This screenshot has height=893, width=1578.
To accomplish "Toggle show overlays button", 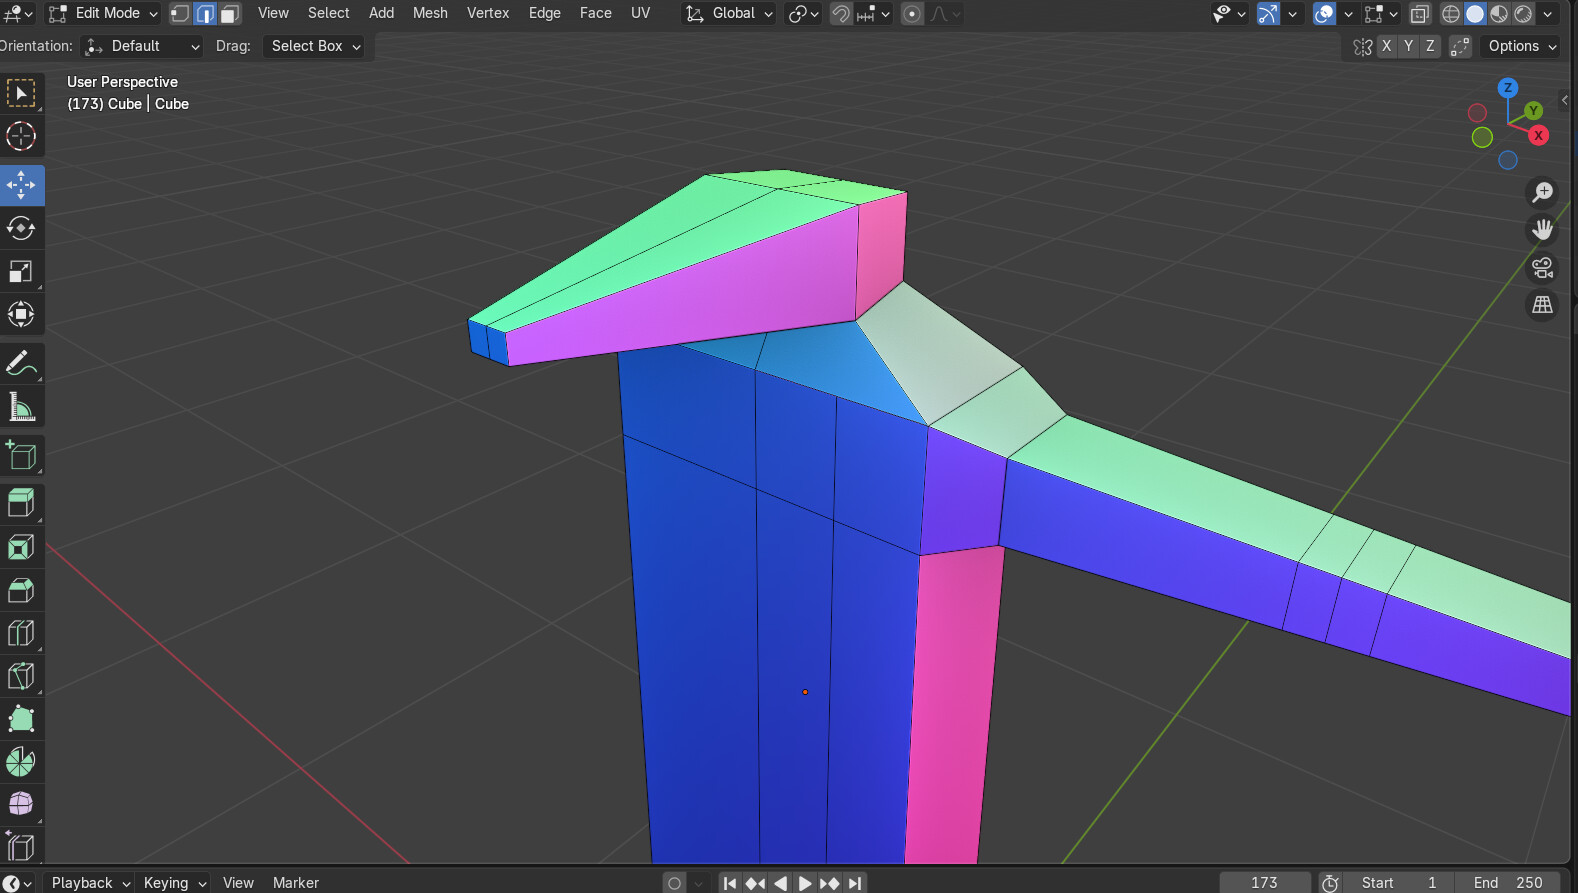I will click(x=1324, y=14).
